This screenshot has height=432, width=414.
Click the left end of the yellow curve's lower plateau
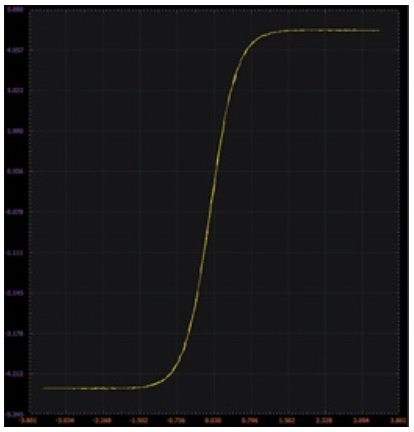[44, 388]
